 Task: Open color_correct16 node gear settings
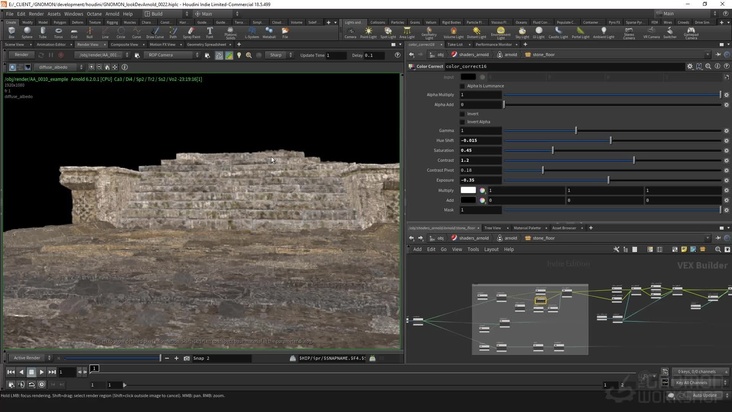pyautogui.click(x=689, y=66)
